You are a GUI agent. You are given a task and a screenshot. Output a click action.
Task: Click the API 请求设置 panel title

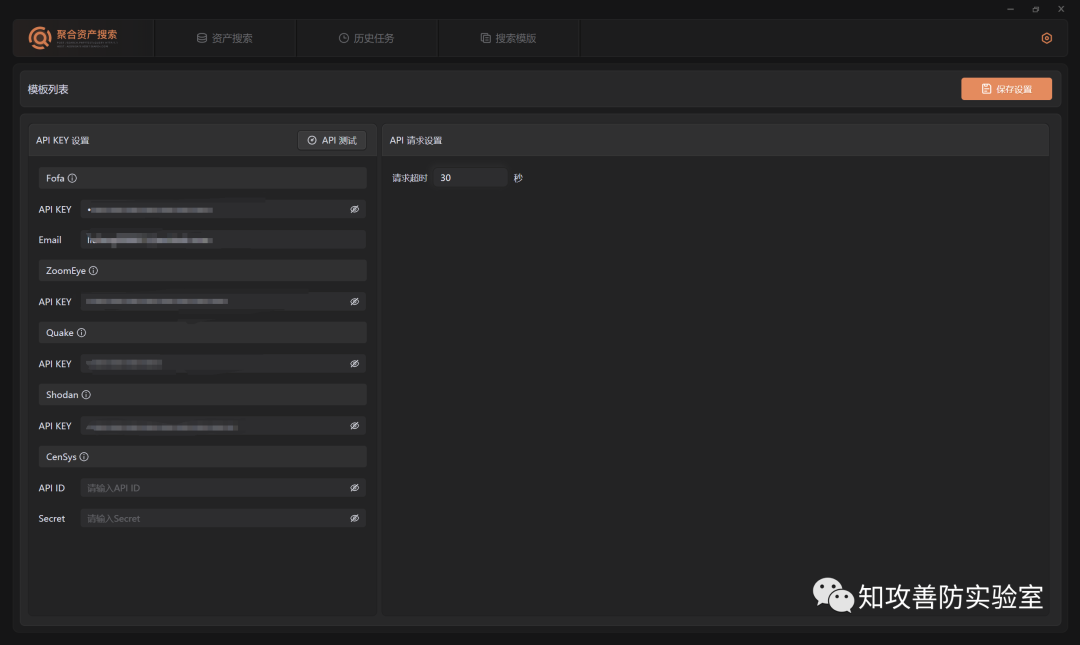[416, 141]
